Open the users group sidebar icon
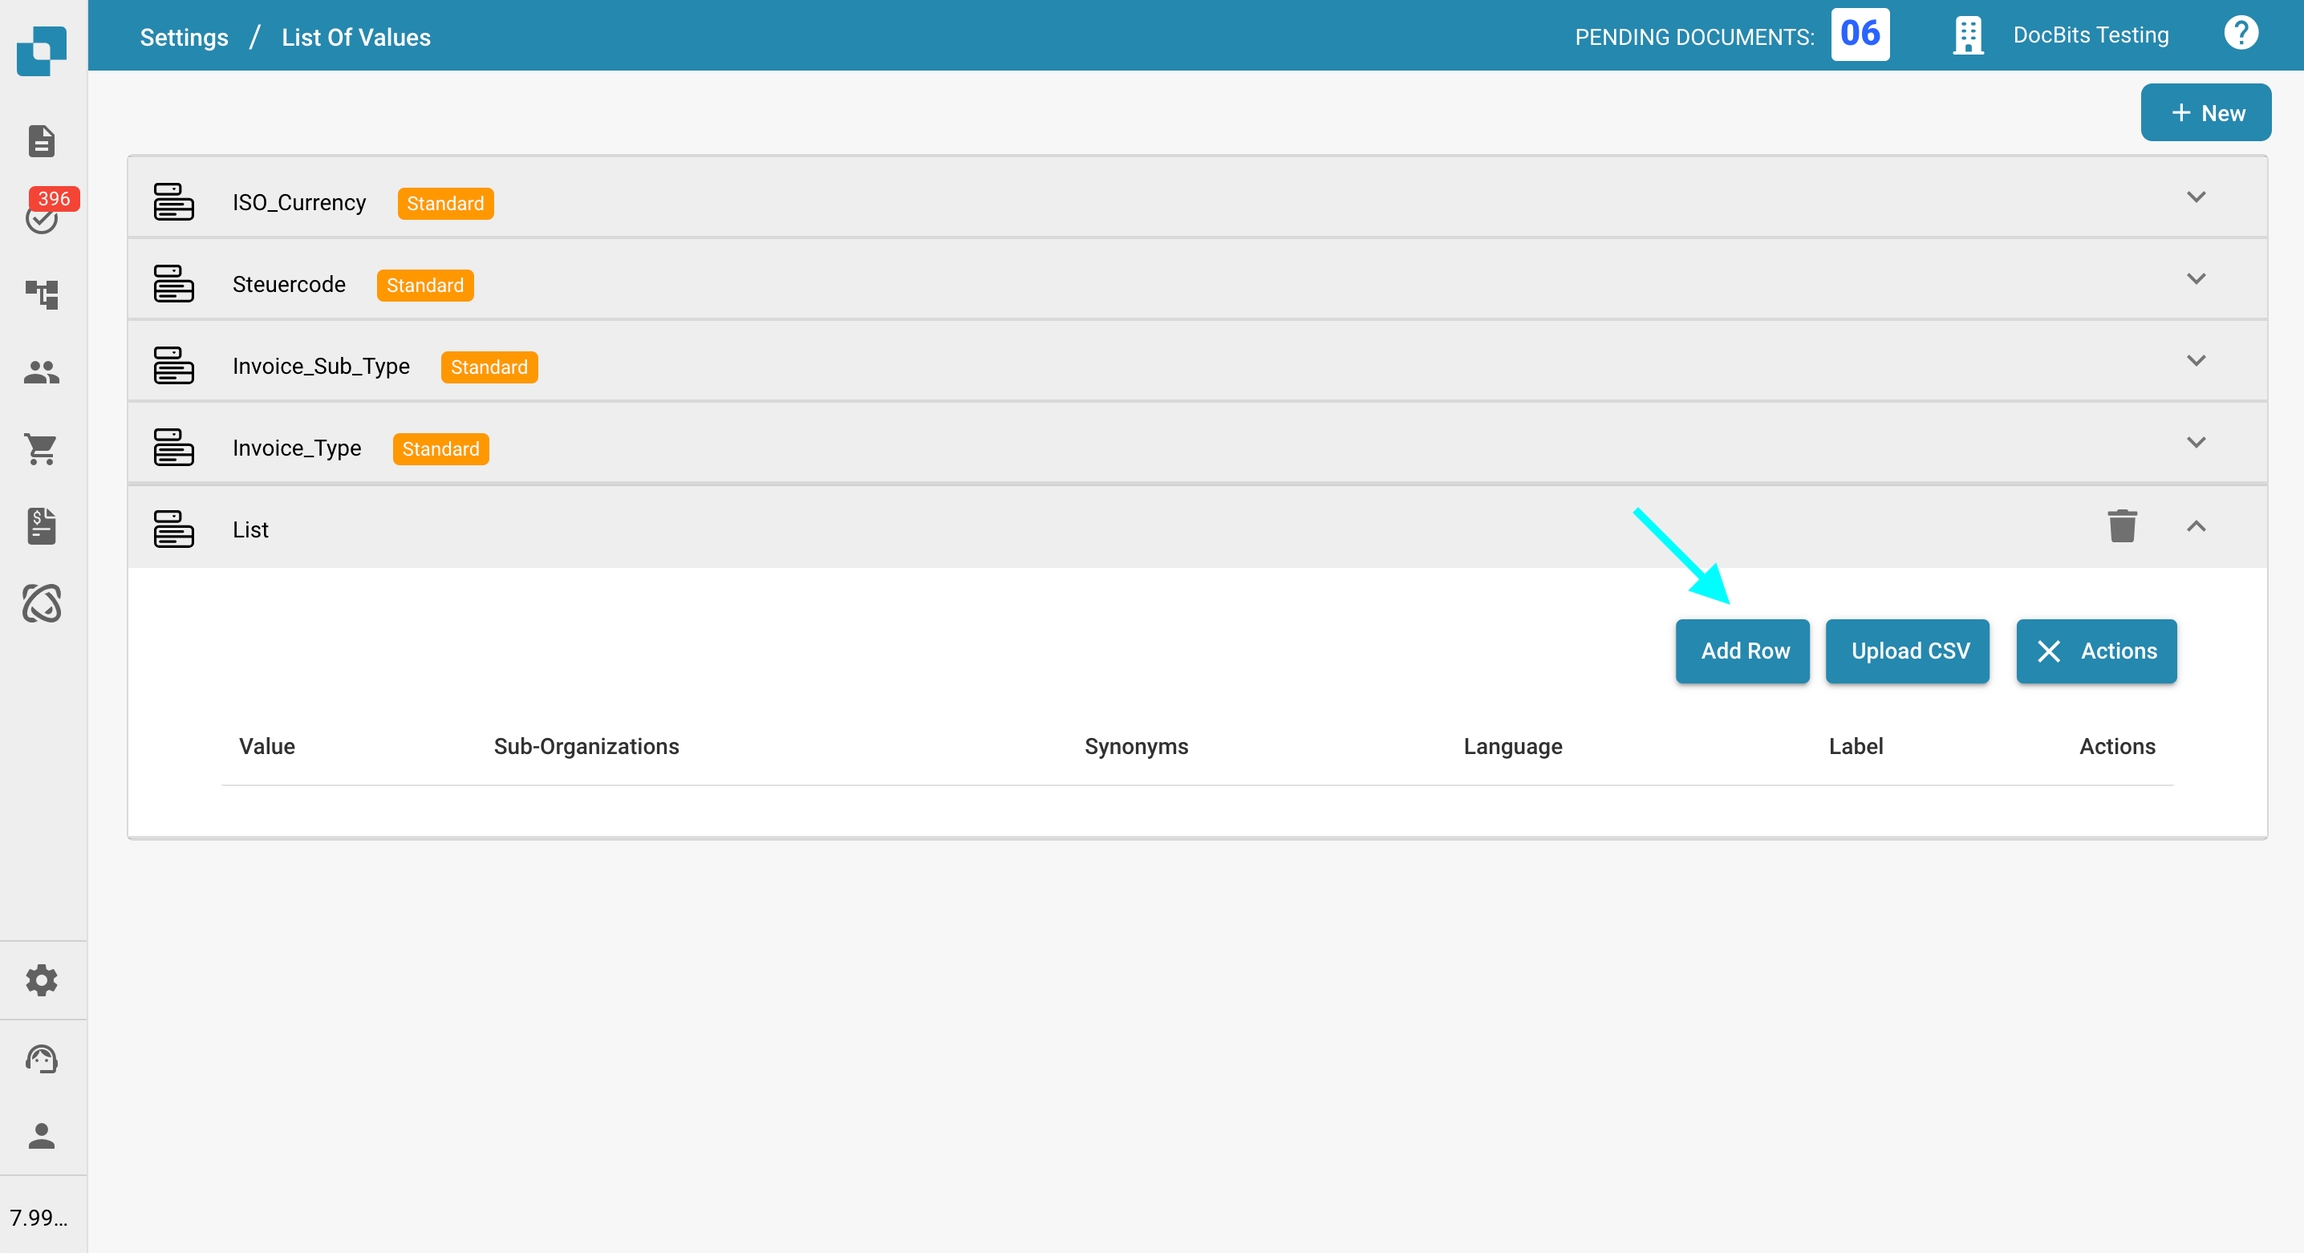This screenshot has width=2304, height=1253. pyautogui.click(x=42, y=372)
